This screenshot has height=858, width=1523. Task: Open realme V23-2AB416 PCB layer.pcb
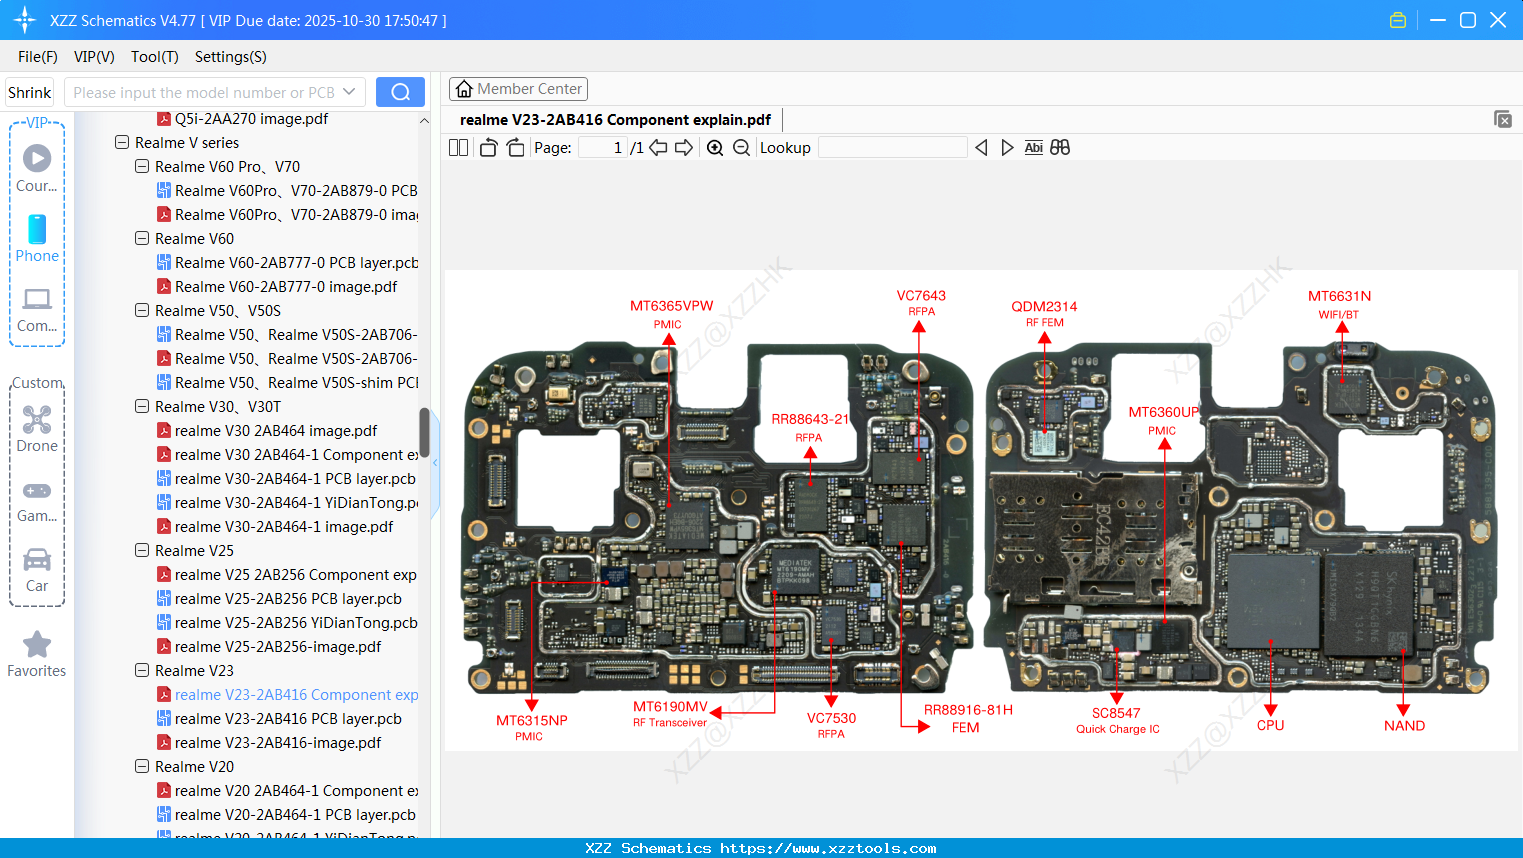tap(279, 719)
